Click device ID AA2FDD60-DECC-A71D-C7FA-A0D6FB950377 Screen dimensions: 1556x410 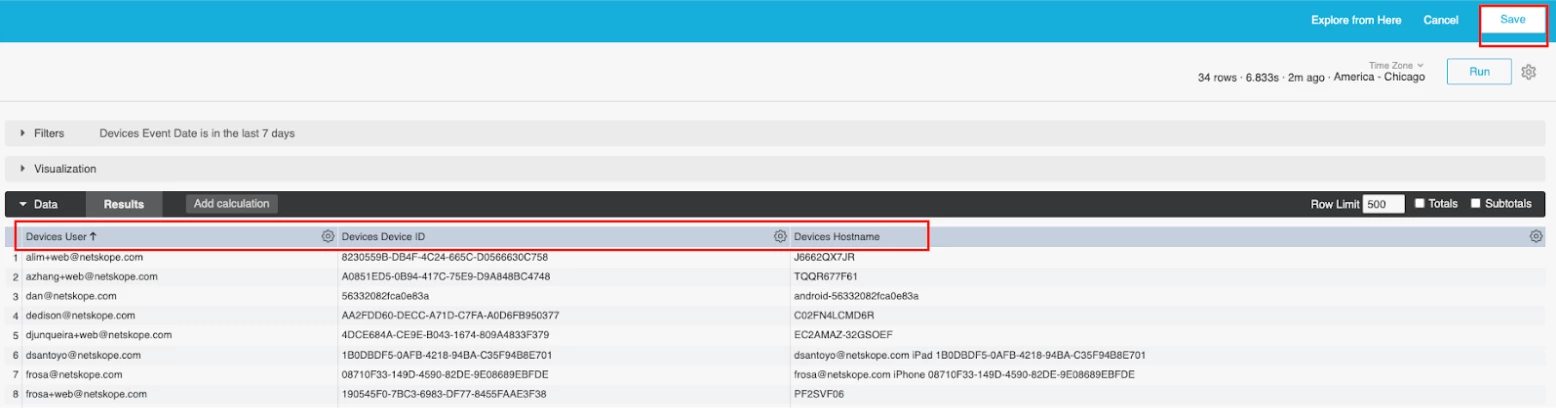(x=450, y=315)
